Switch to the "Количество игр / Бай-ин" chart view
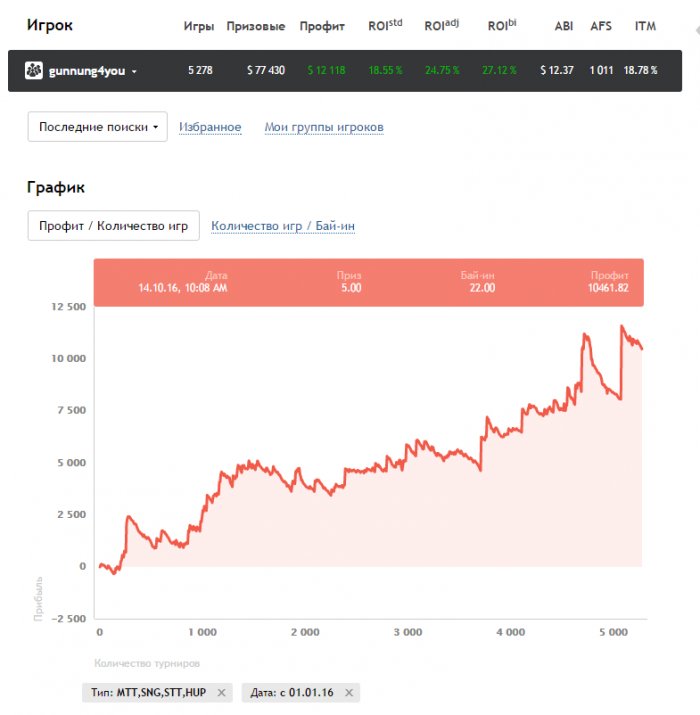 point(283,226)
